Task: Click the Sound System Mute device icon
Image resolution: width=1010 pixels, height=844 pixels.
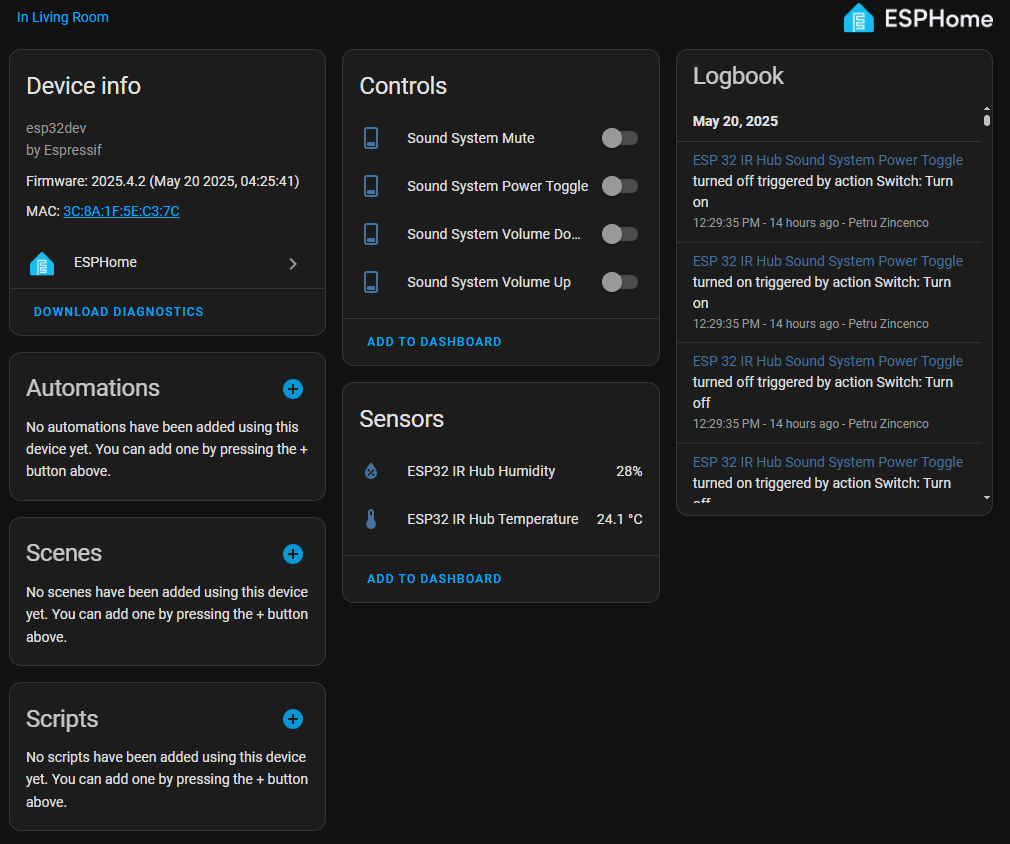Action: [x=371, y=138]
